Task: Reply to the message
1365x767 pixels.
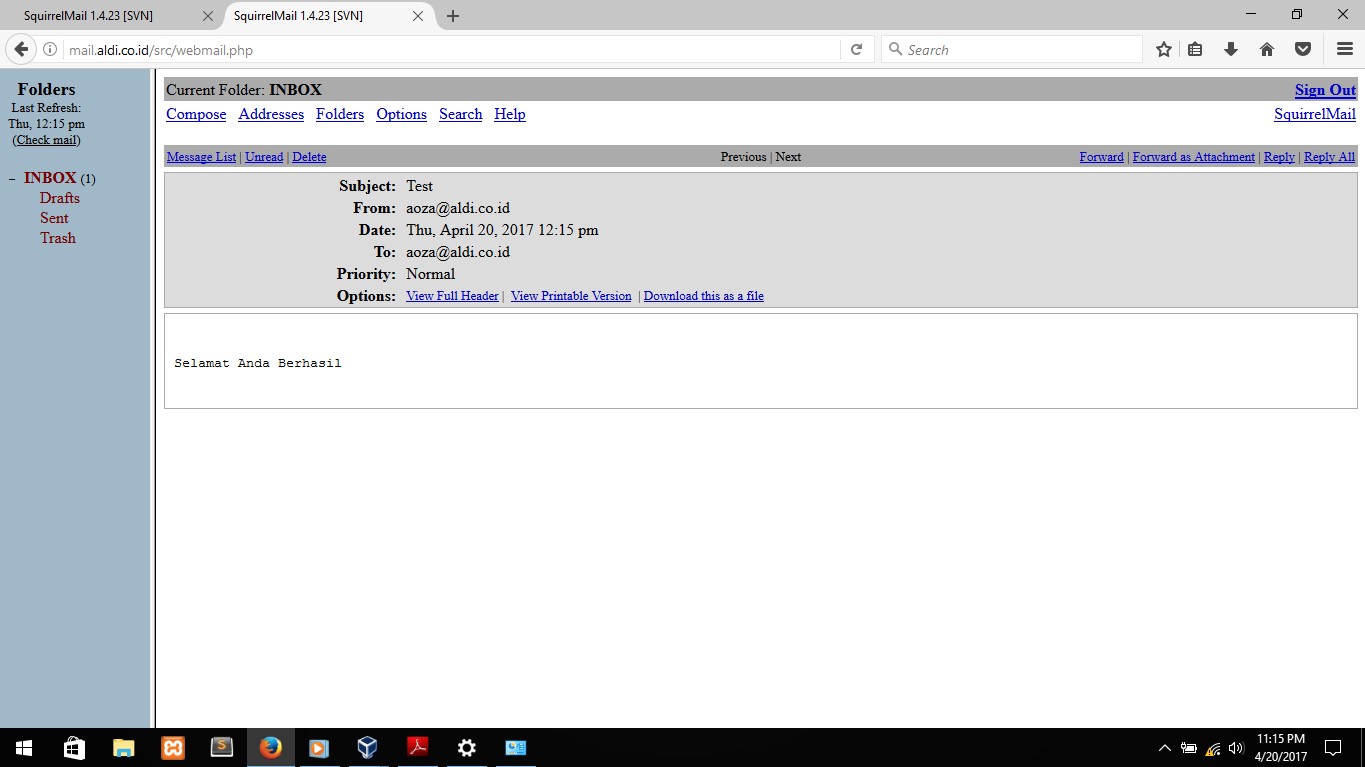Action: (x=1279, y=157)
